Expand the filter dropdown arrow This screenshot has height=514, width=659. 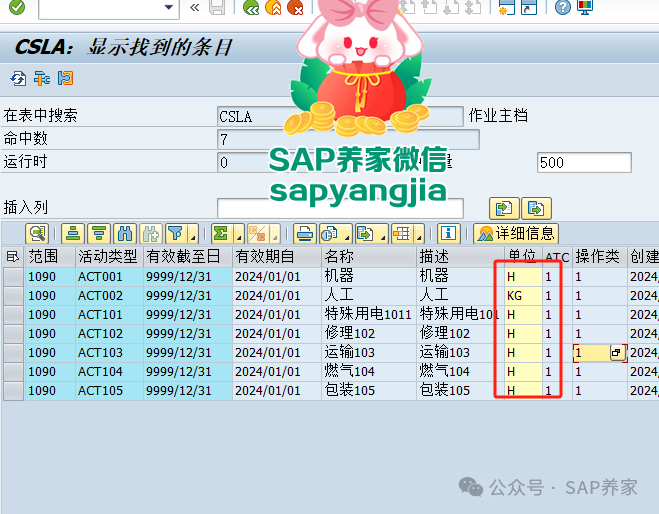[193, 235]
